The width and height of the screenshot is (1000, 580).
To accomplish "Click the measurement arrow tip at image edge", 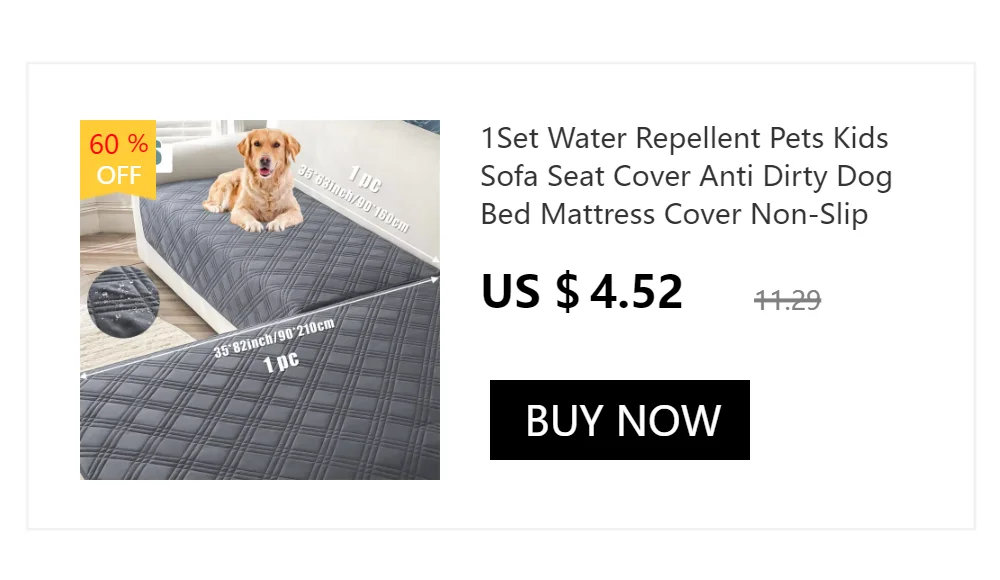I will click(x=436, y=279).
